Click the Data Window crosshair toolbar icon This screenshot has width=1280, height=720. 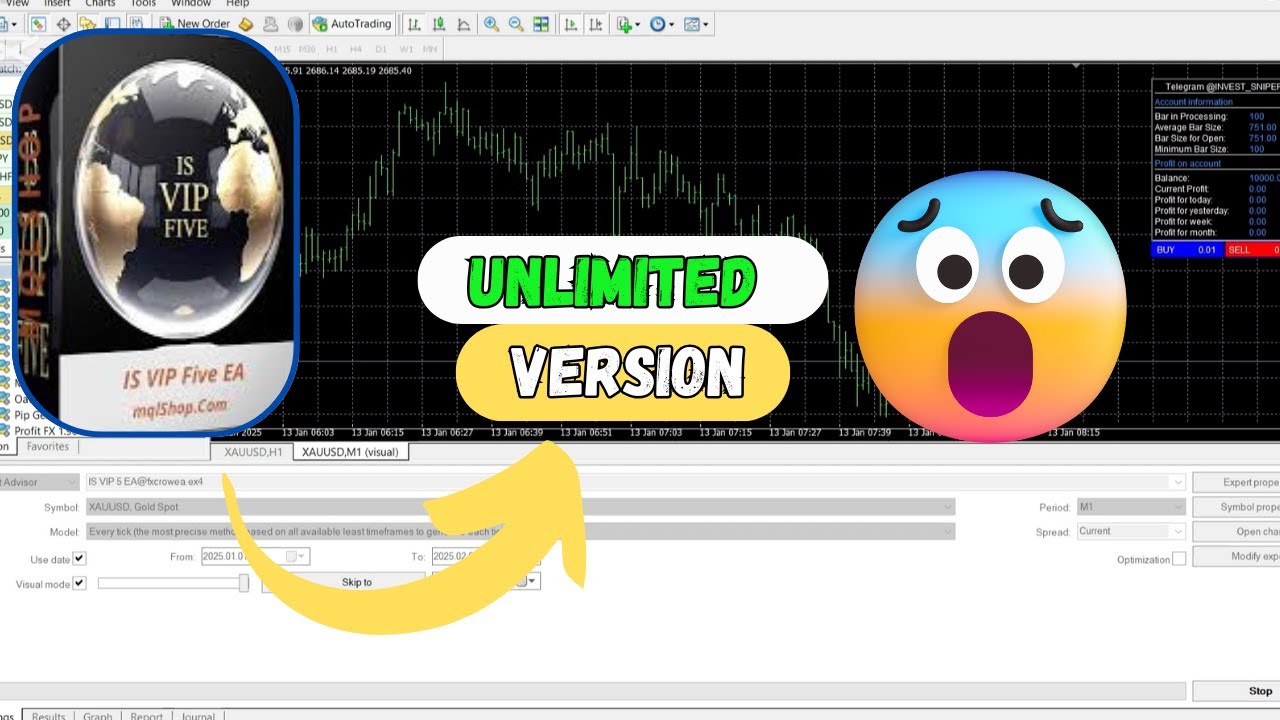63,24
